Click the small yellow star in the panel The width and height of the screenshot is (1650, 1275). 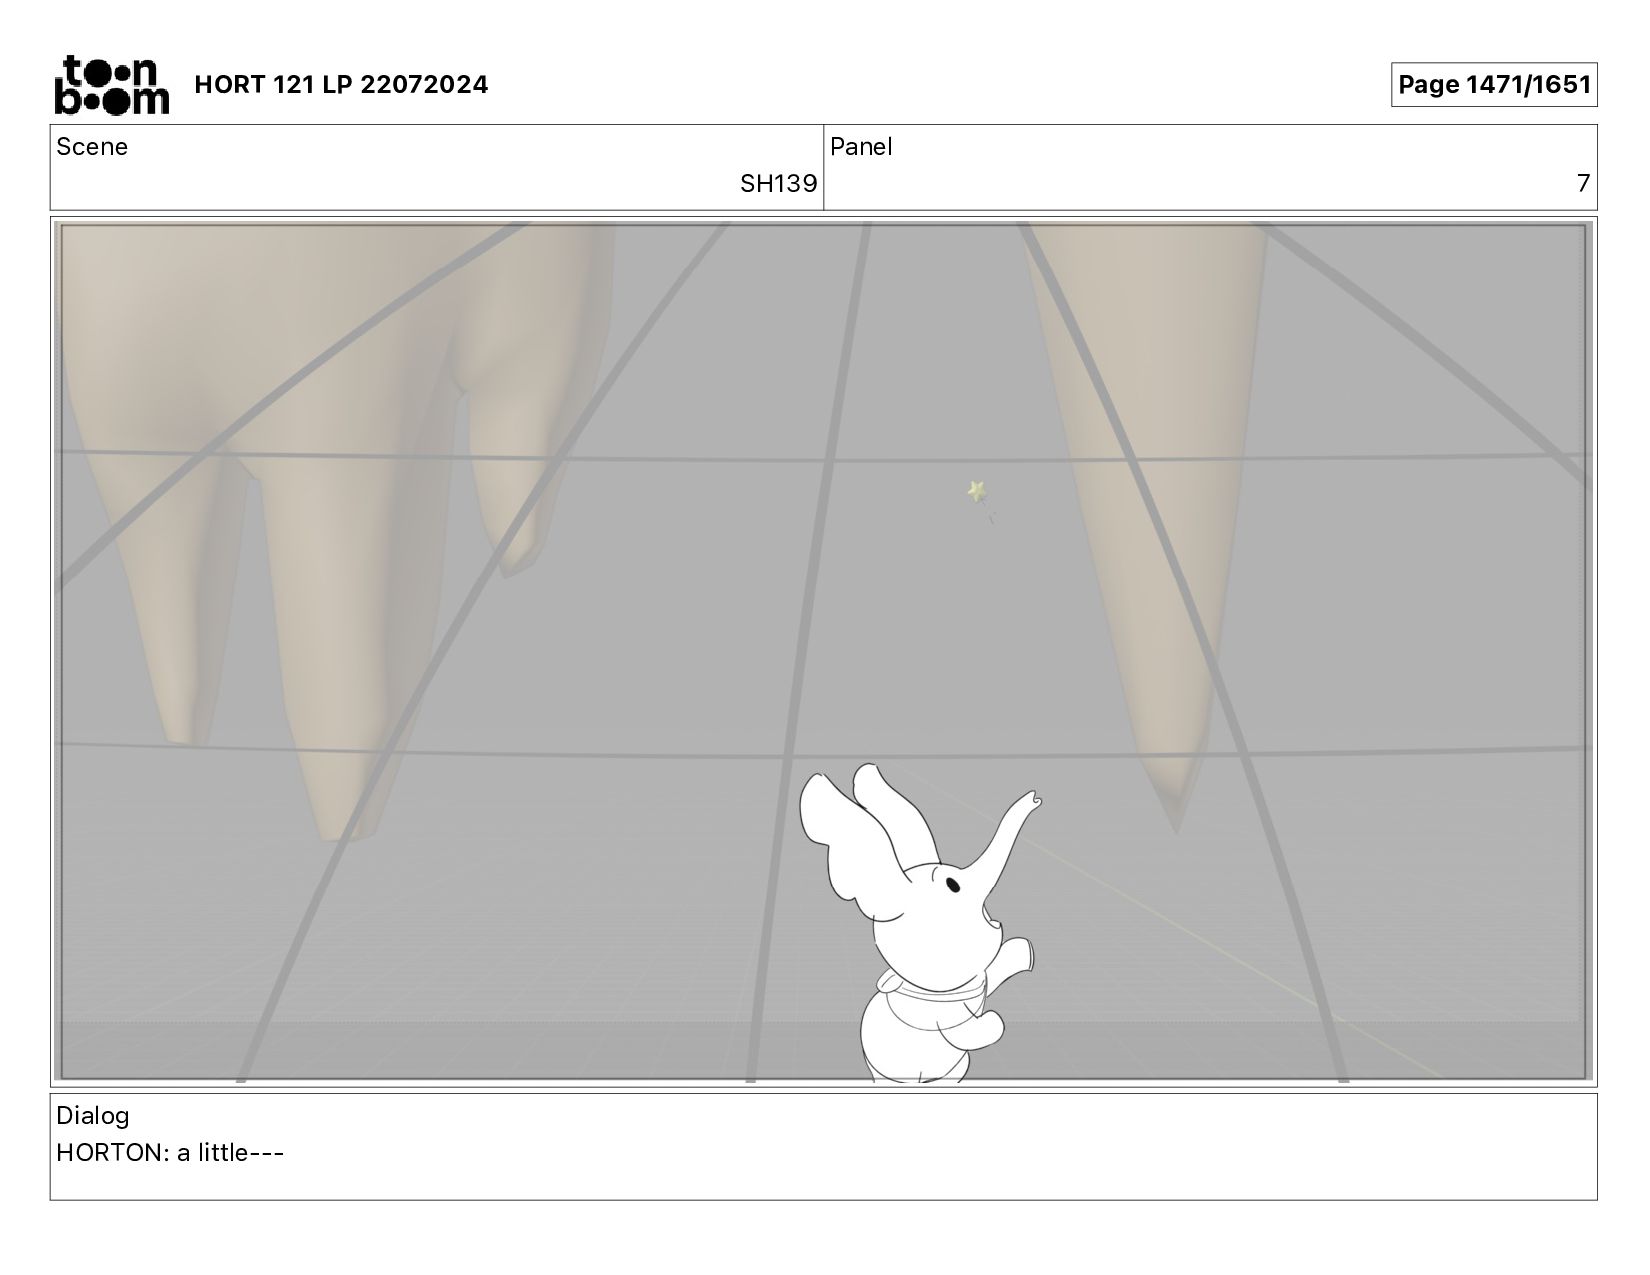977,491
